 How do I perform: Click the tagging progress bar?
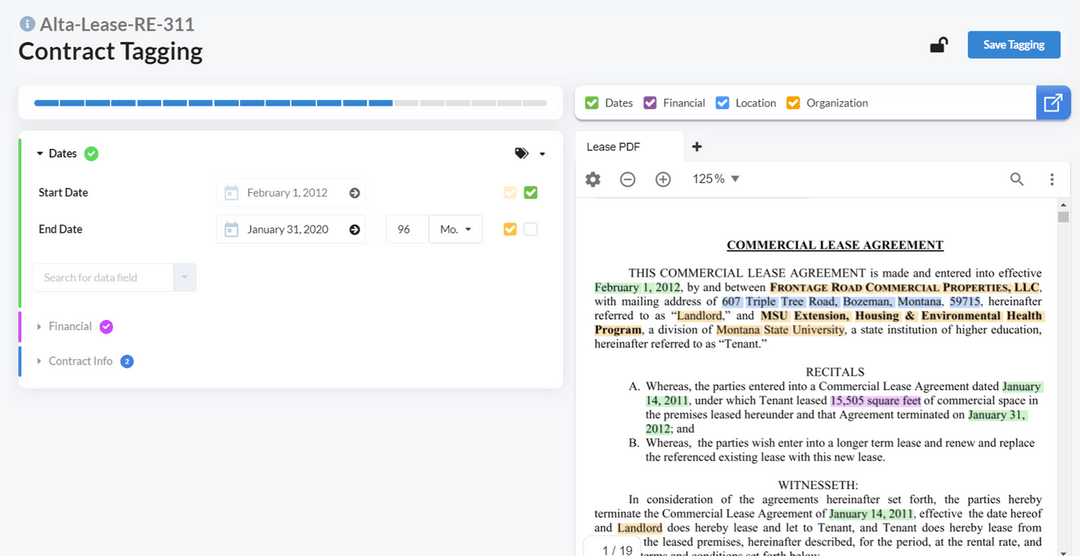[291, 103]
